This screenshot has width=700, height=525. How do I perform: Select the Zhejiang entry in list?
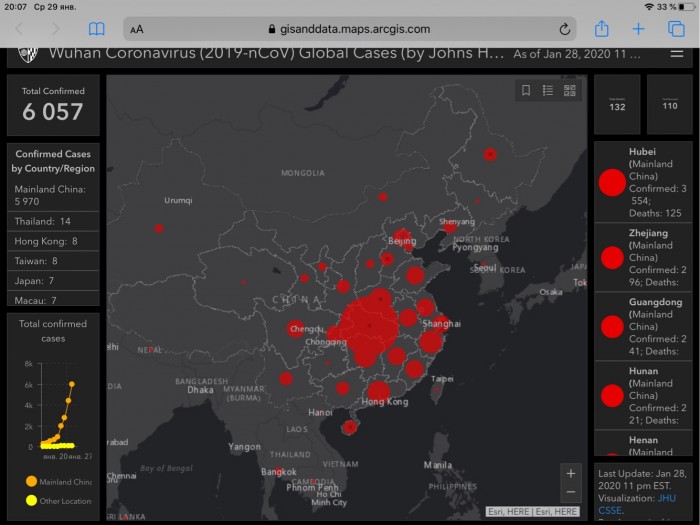tap(643, 257)
